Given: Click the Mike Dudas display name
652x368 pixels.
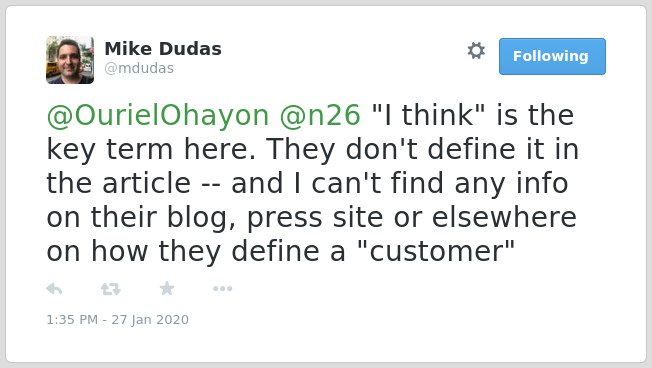Looking at the screenshot, I should [163, 49].
